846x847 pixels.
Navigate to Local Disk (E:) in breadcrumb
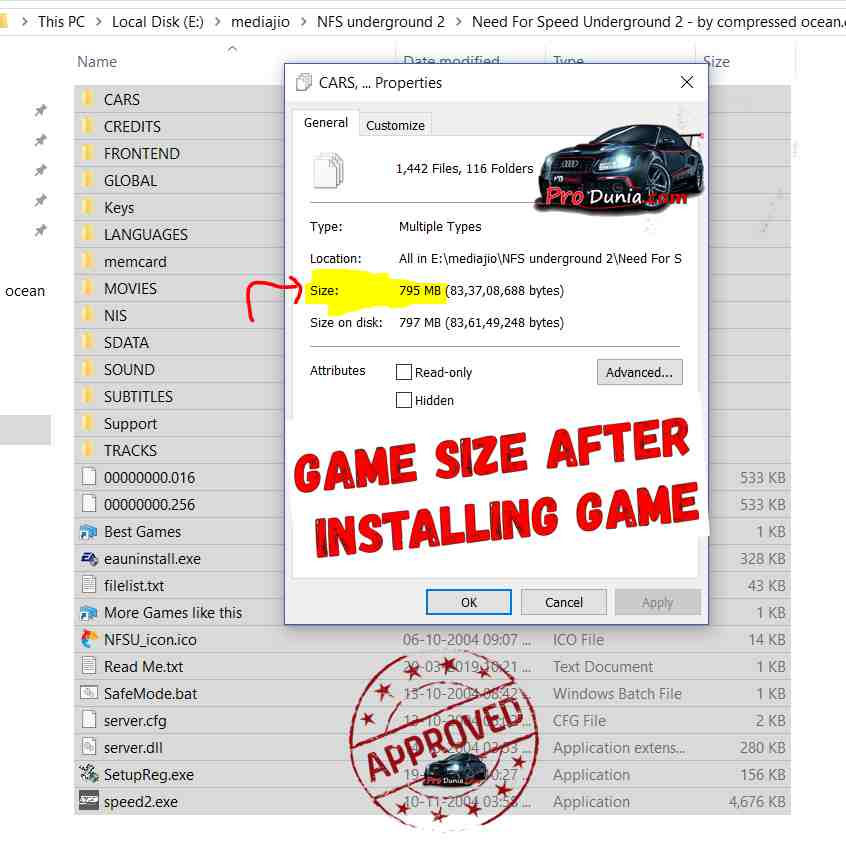coord(158,22)
